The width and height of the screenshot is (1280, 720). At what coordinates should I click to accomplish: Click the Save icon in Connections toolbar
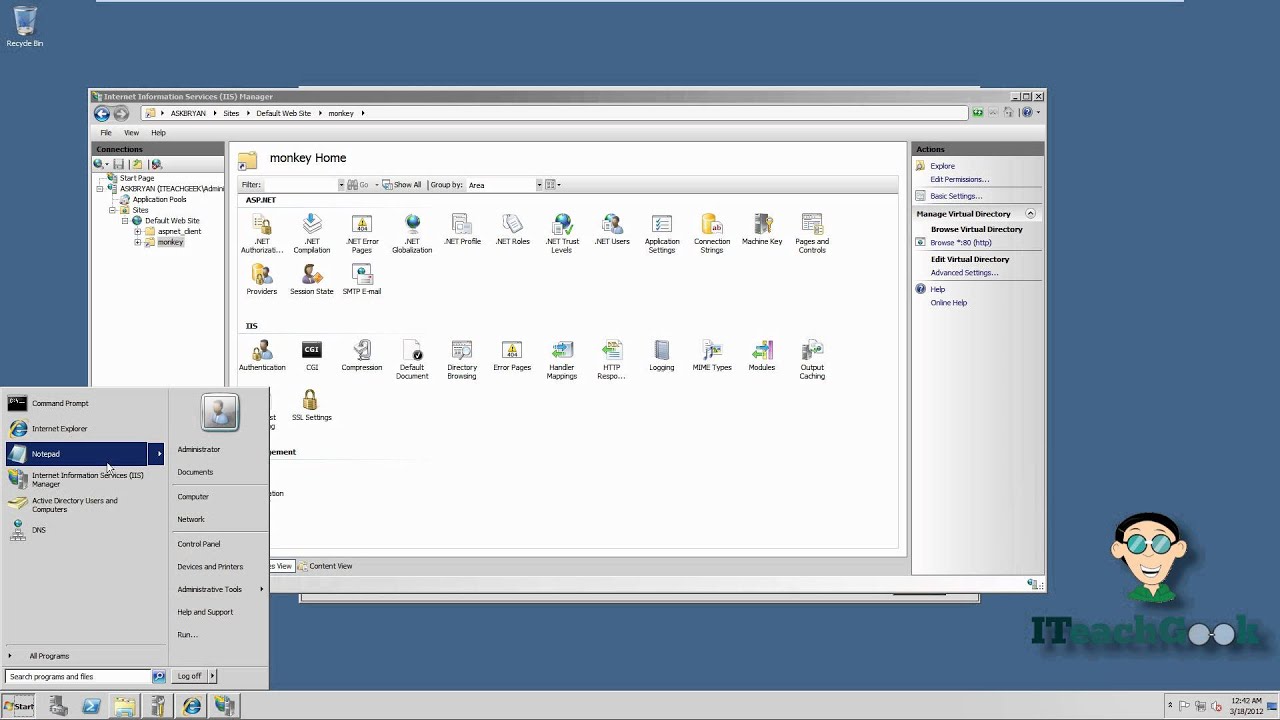118,164
